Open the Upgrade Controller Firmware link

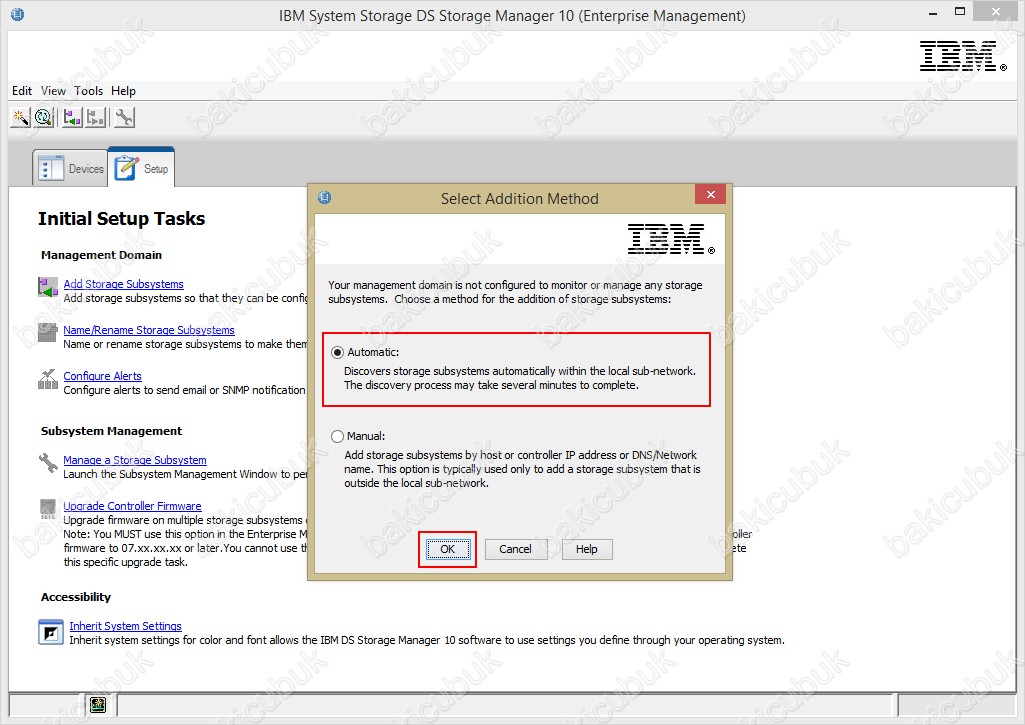click(132, 506)
